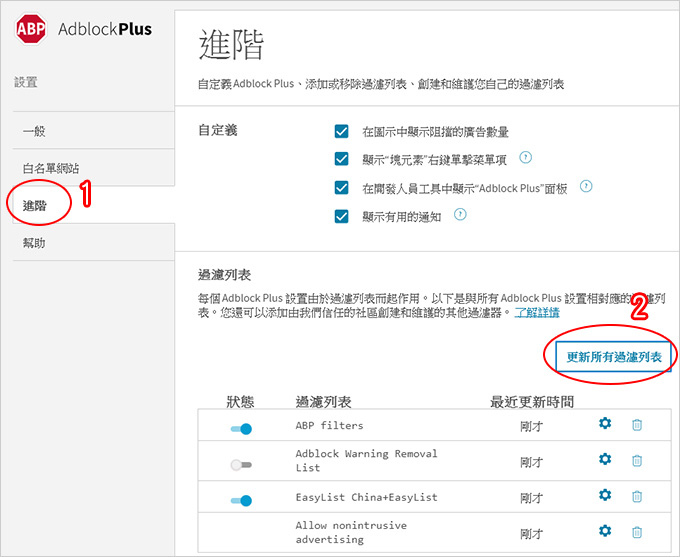Viewport: 680px width, 557px height.
Task: Click 剛才 update time for EasyList China+EasyList
Action: (x=532, y=498)
